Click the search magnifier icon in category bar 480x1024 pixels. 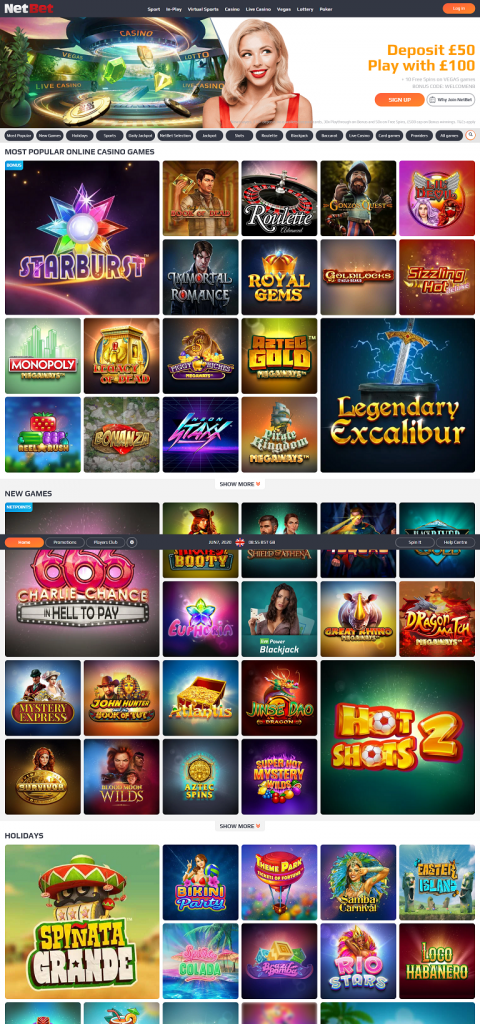(x=470, y=135)
